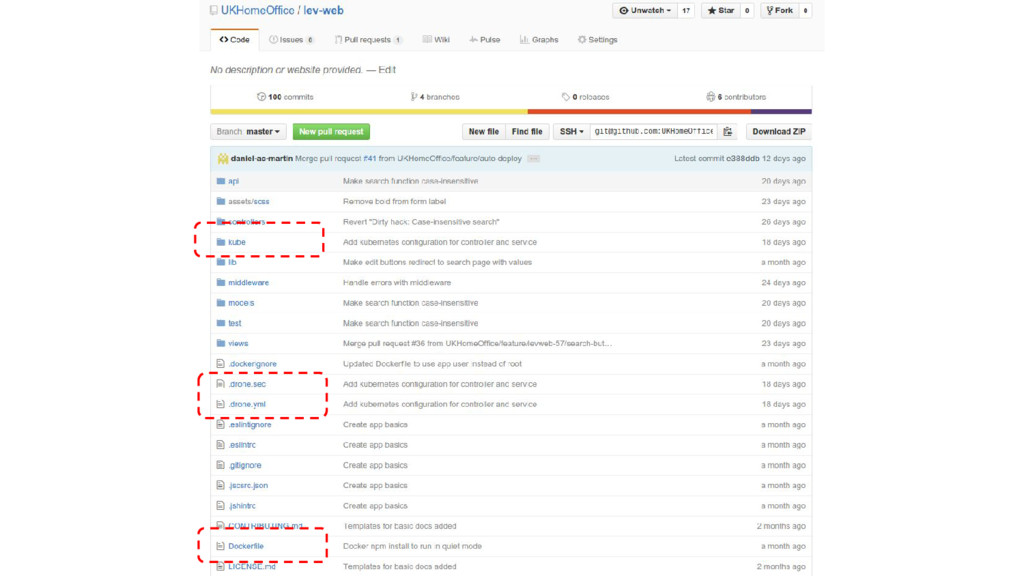Open the .drone.yml file
The width and height of the screenshot is (1024, 576).
(x=247, y=404)
